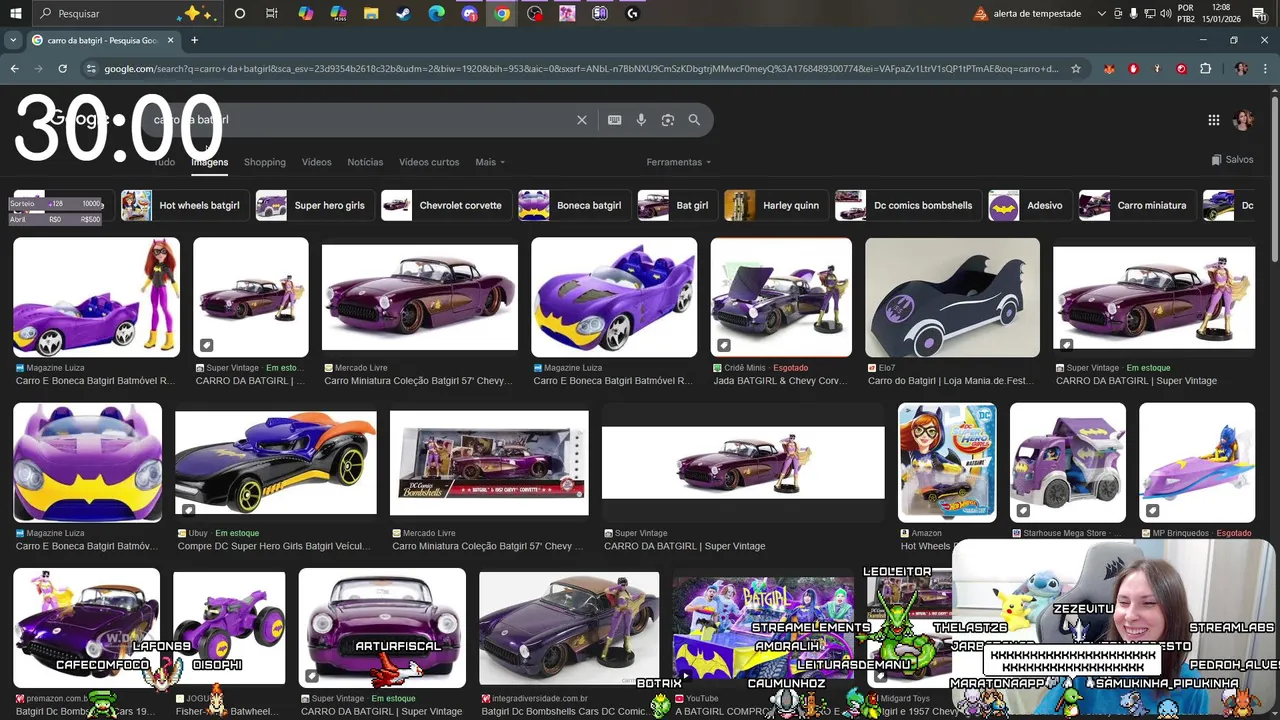Viewport: 1280px width, 720px height.
Task: Open Microsoft Edge from the taskbar
Action: [436, 14]
